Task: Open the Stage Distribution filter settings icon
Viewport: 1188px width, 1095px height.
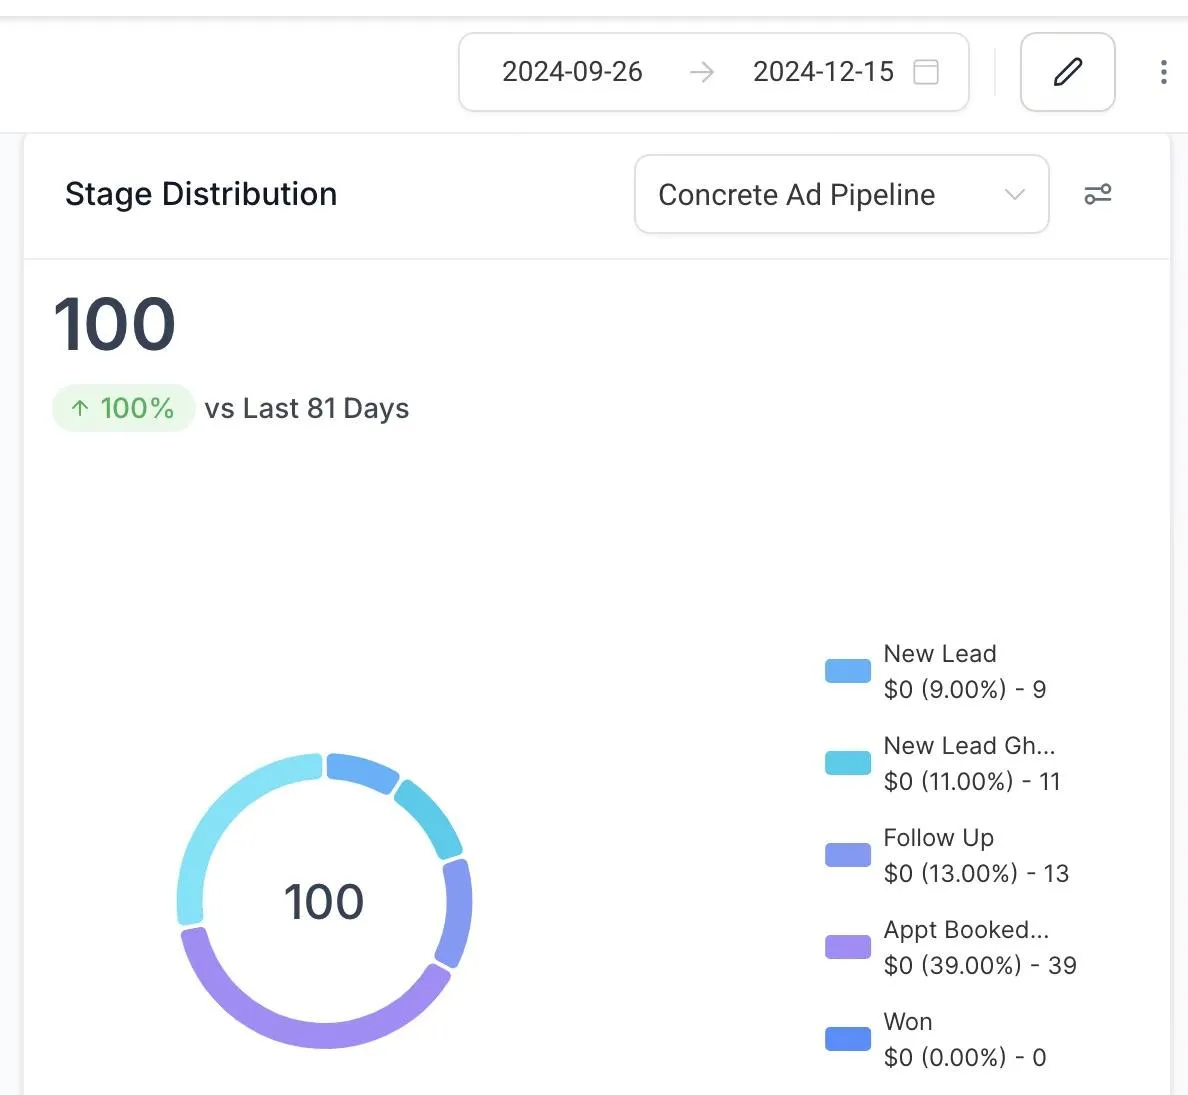Action: click(1097, 194)
